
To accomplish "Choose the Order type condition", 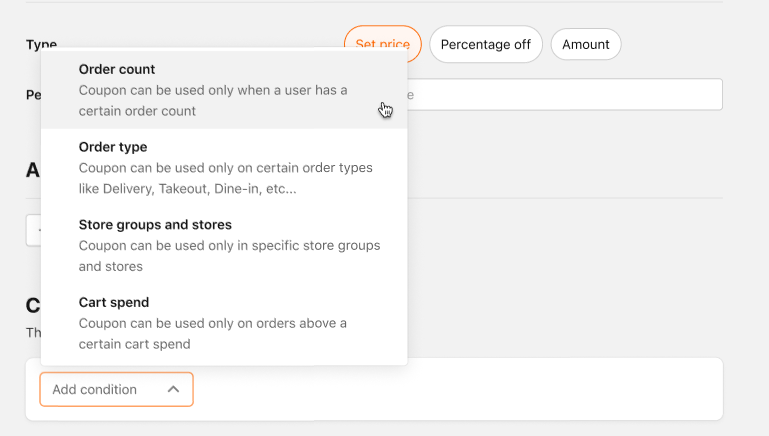I will pos(113,147).
